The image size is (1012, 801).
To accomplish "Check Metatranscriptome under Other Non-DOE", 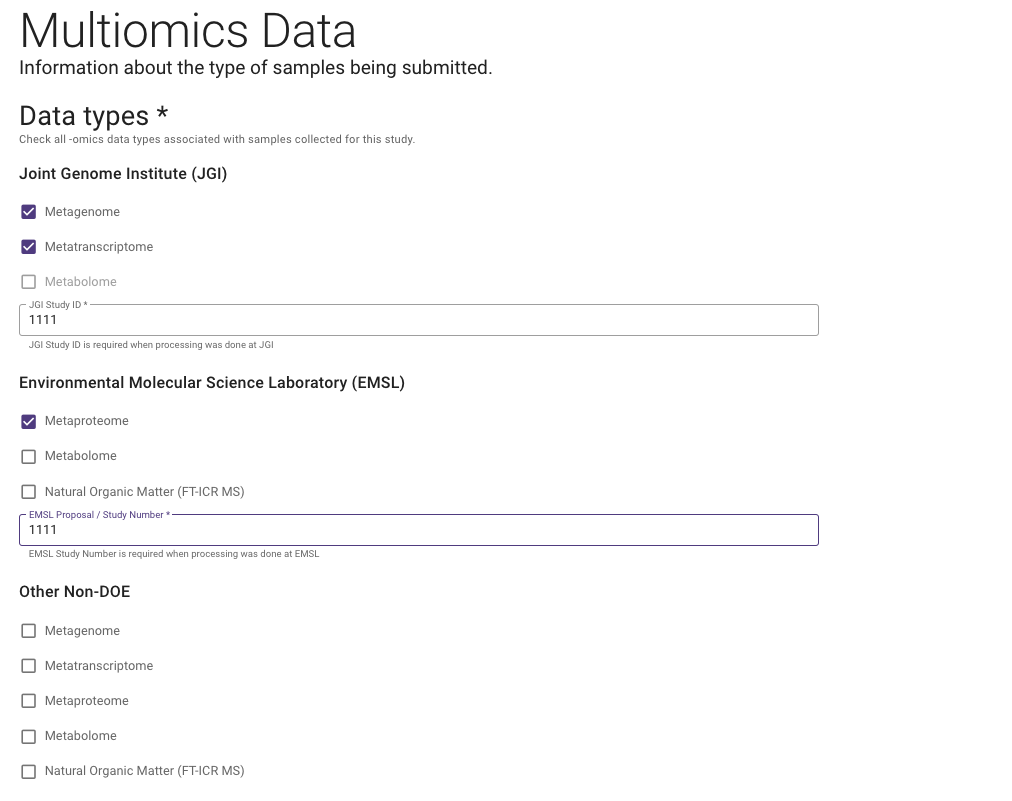I will coord(29,665).
